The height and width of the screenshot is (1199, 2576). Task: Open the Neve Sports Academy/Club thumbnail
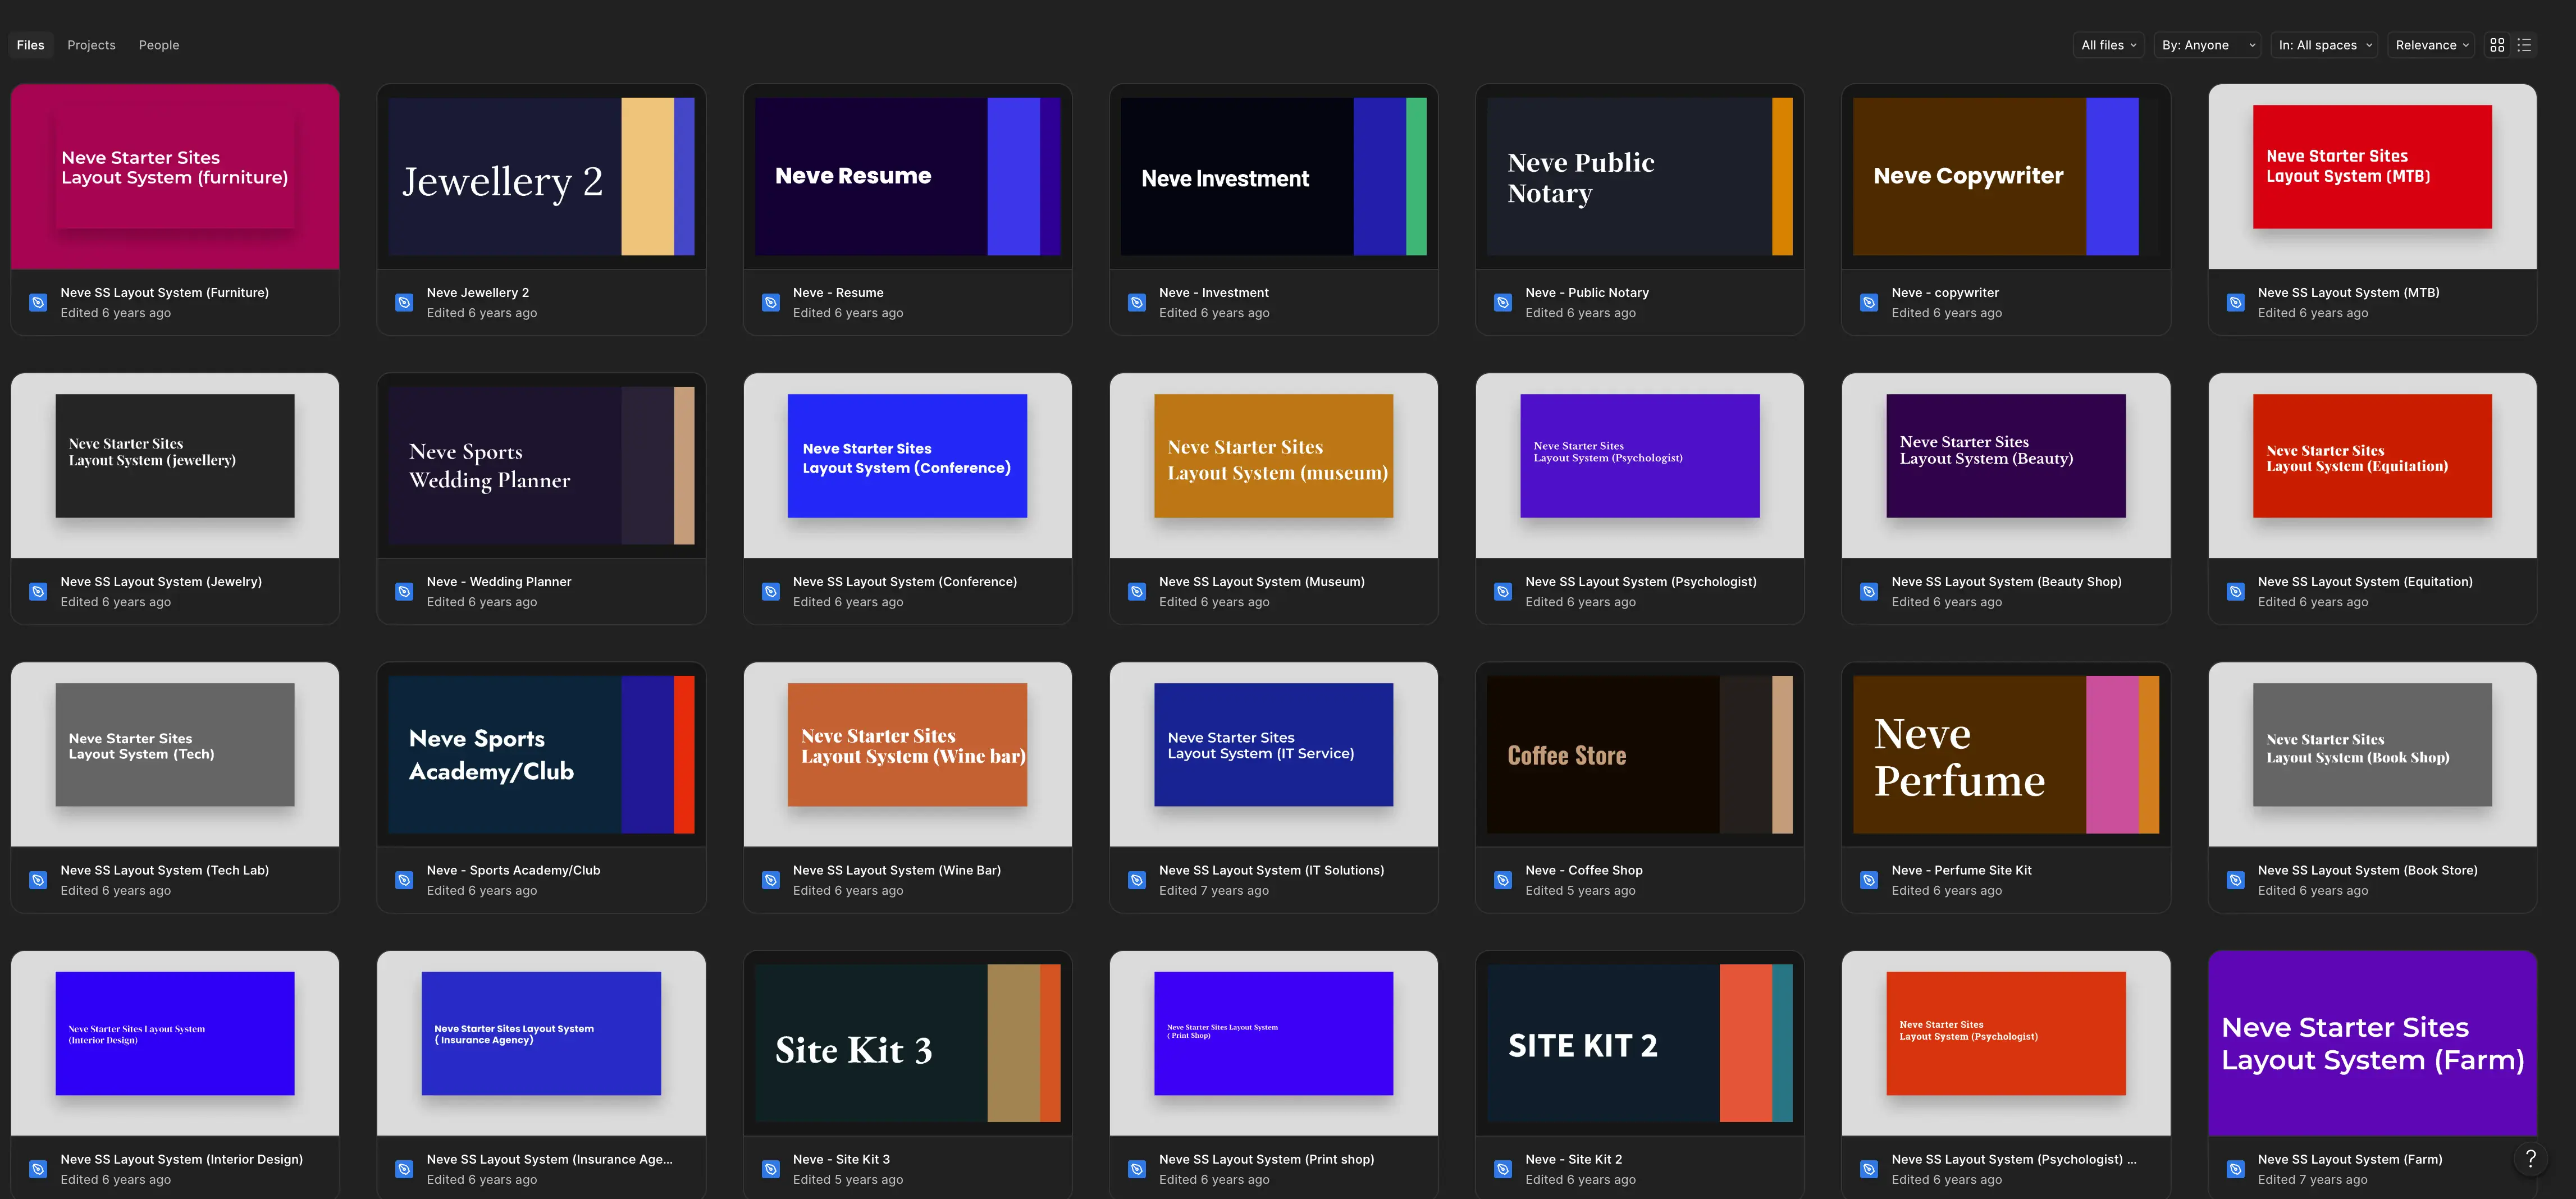pos(541,754)
